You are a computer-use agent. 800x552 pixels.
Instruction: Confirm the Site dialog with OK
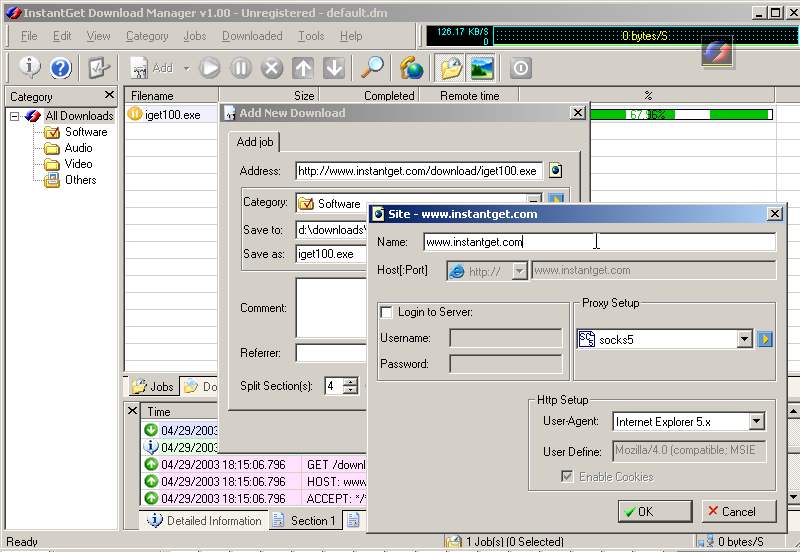coord(655,511)
